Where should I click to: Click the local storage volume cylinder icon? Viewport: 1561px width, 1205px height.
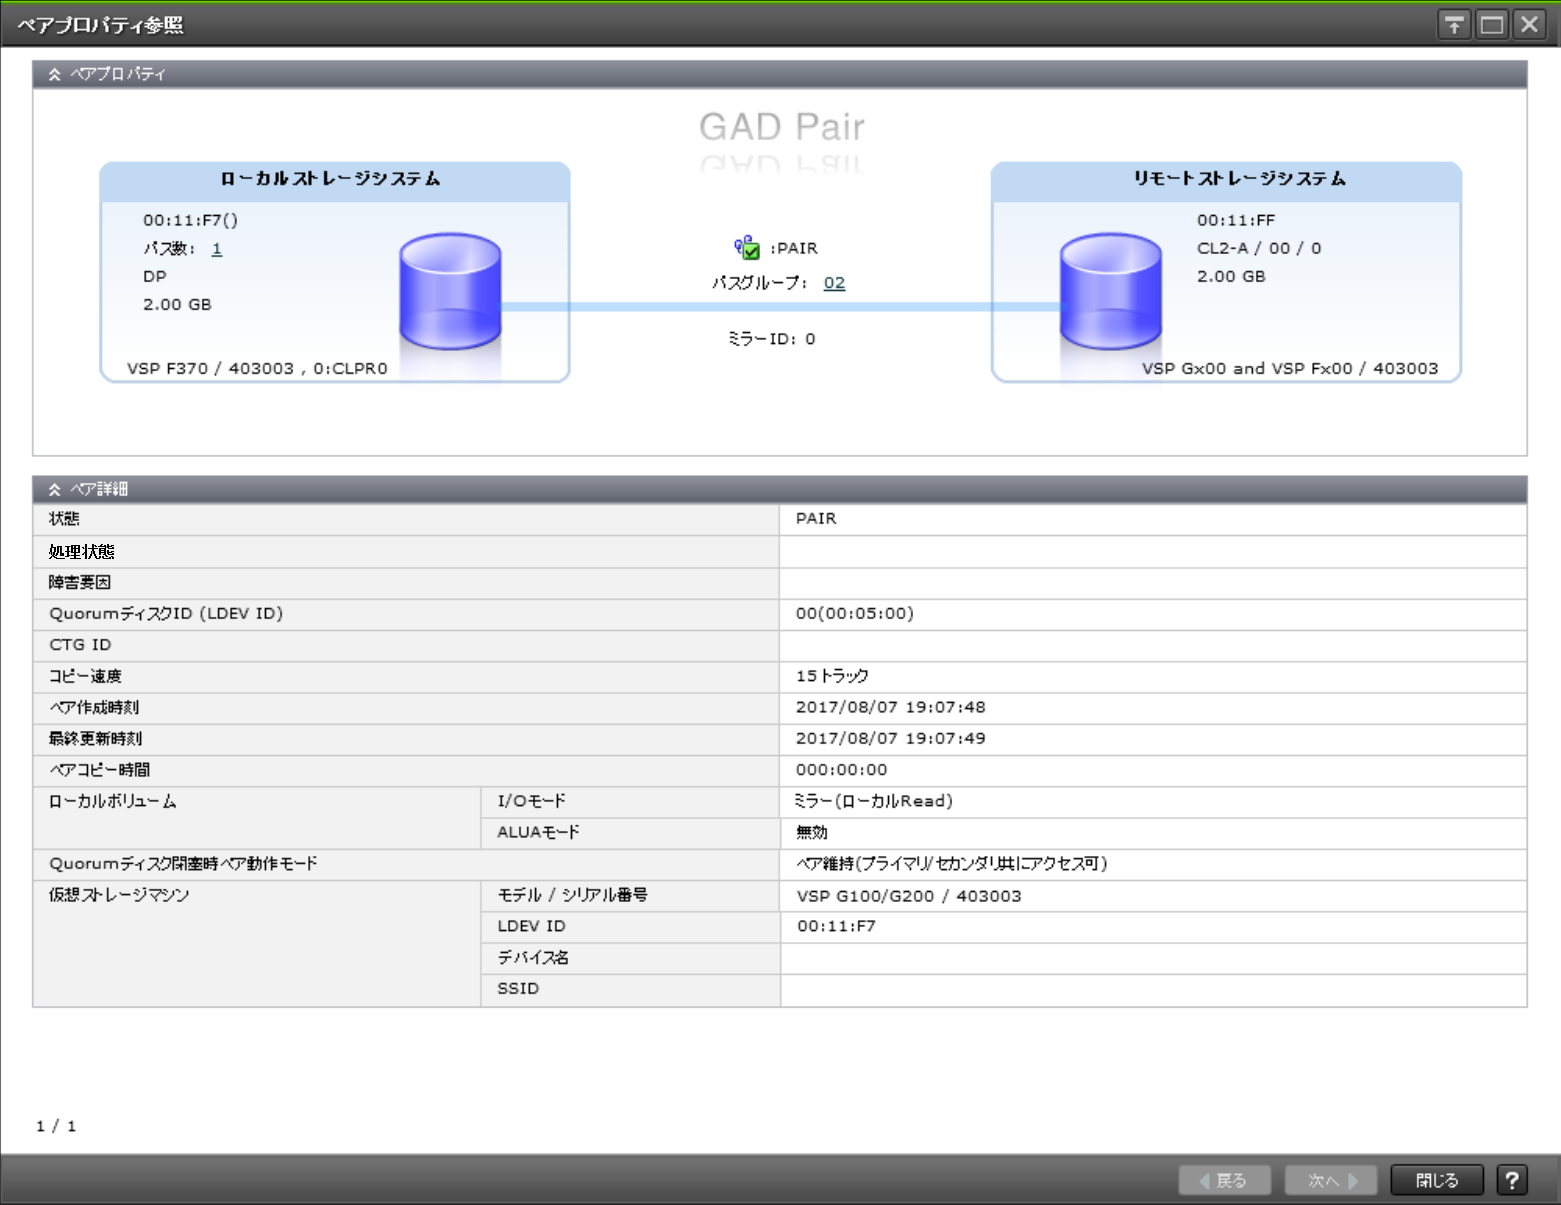coord(450,291)
